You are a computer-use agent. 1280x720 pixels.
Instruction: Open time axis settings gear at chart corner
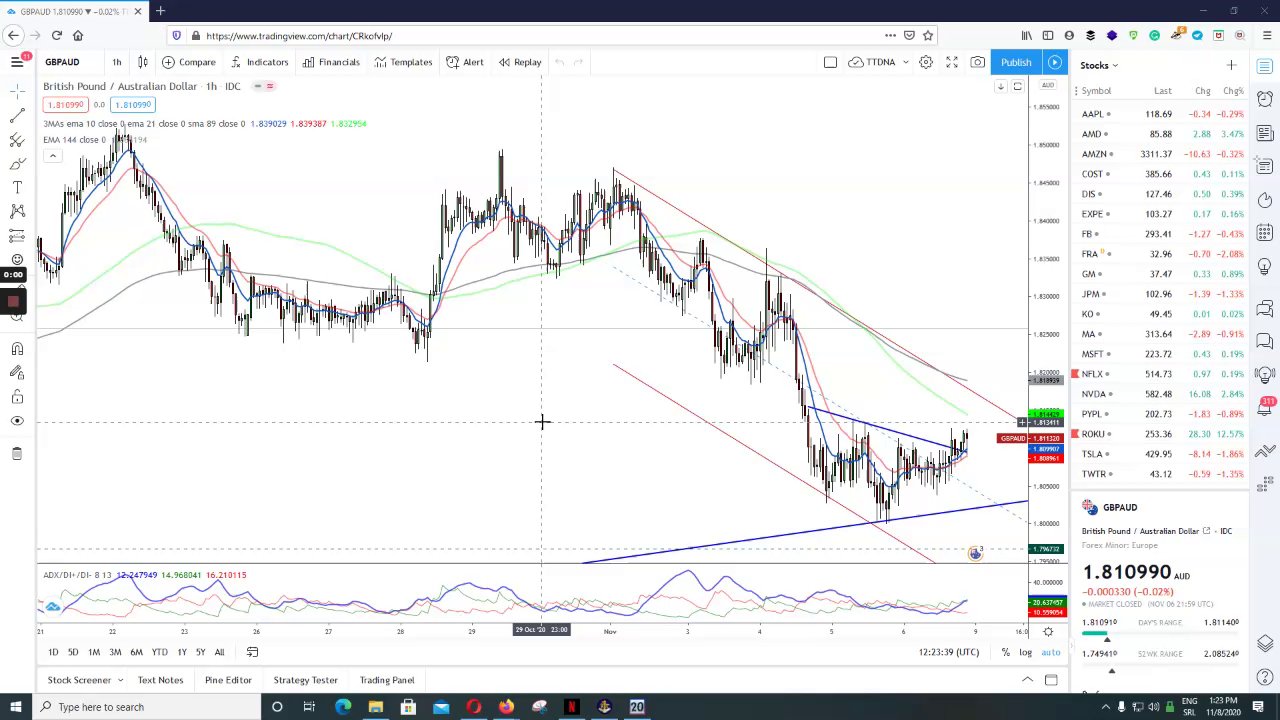click(x=1048, y=632)
